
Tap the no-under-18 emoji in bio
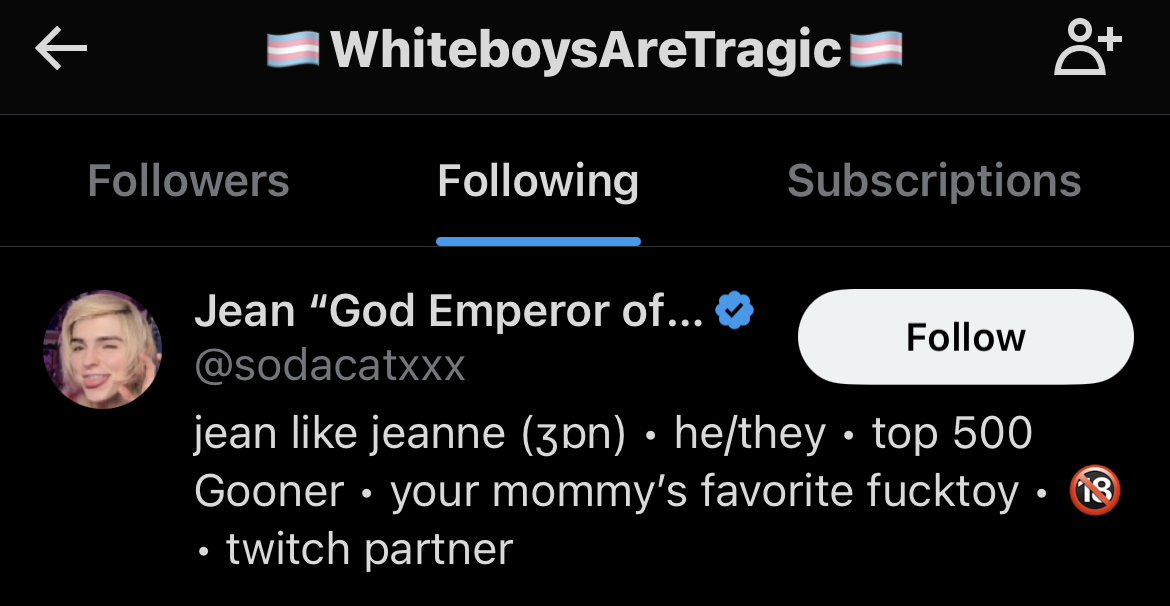1095,490
